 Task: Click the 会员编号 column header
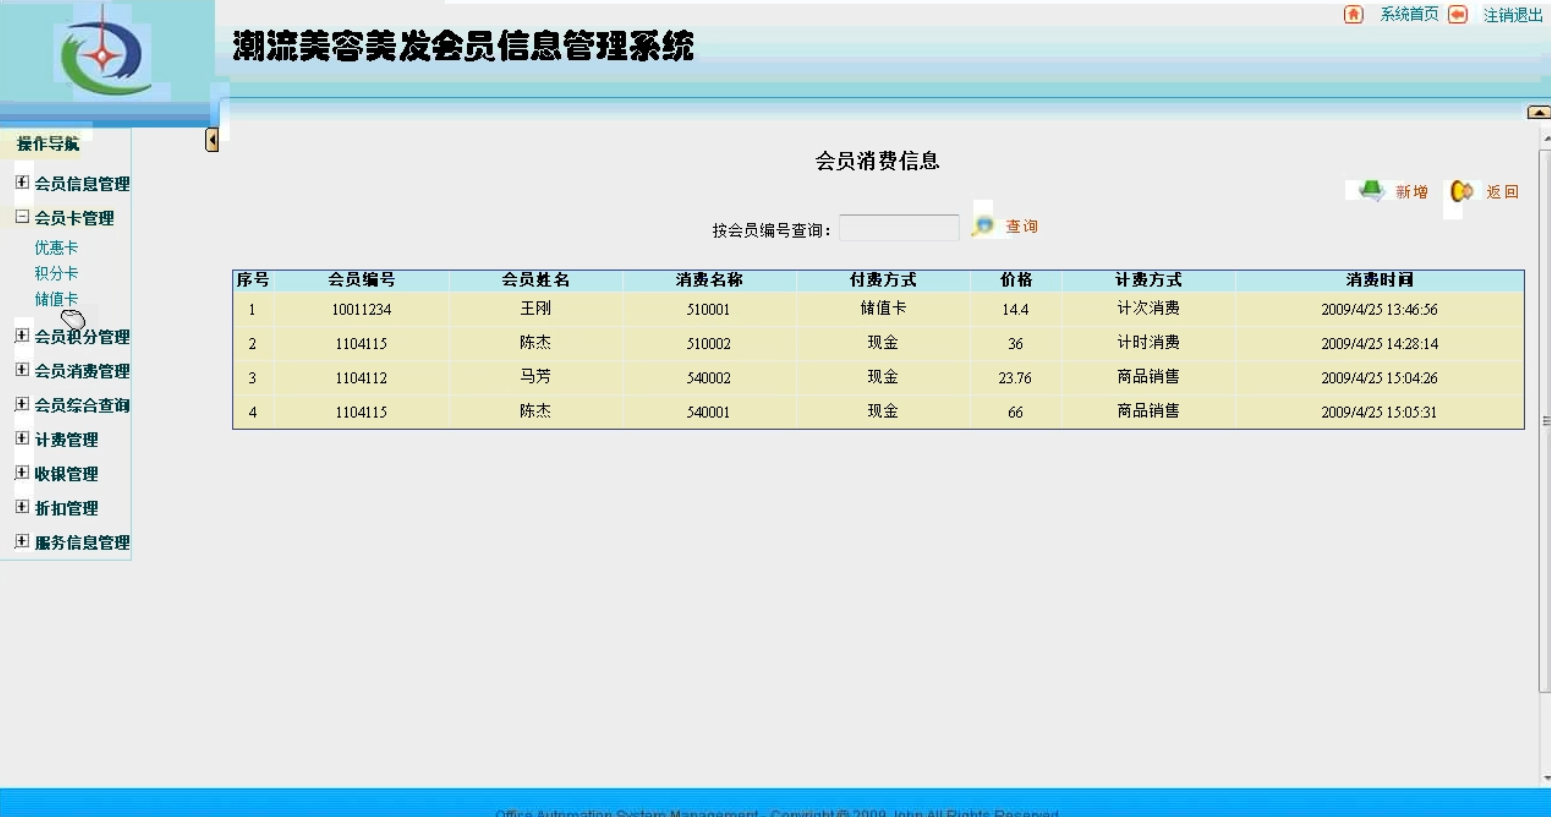pos(361,280)
